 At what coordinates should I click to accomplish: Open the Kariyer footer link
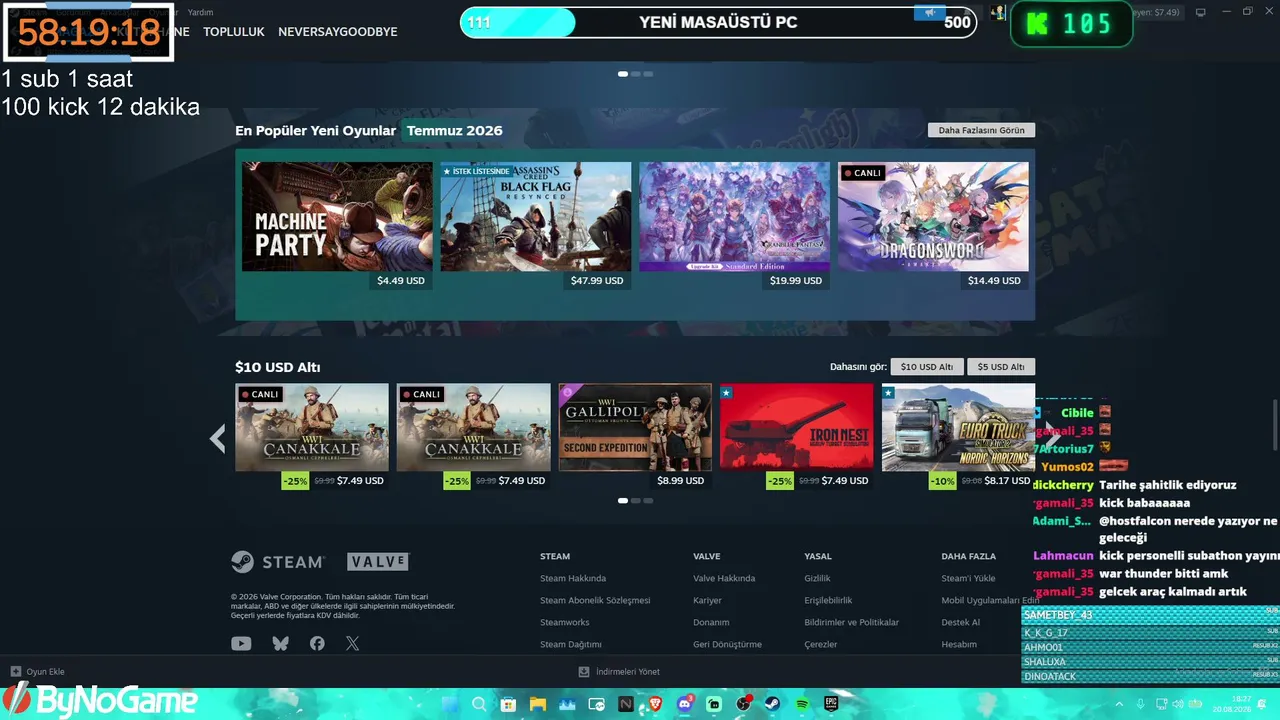click(707, 600)
